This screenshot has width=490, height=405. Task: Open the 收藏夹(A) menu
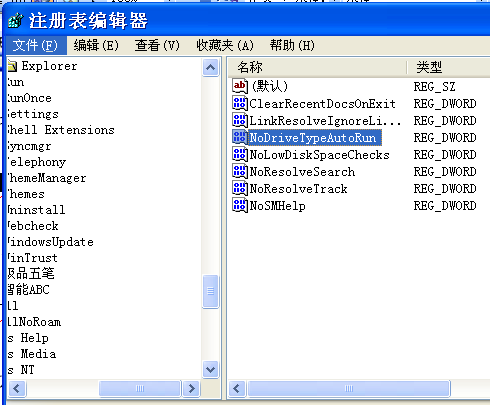pyautogui.click(x=225, y=45)
